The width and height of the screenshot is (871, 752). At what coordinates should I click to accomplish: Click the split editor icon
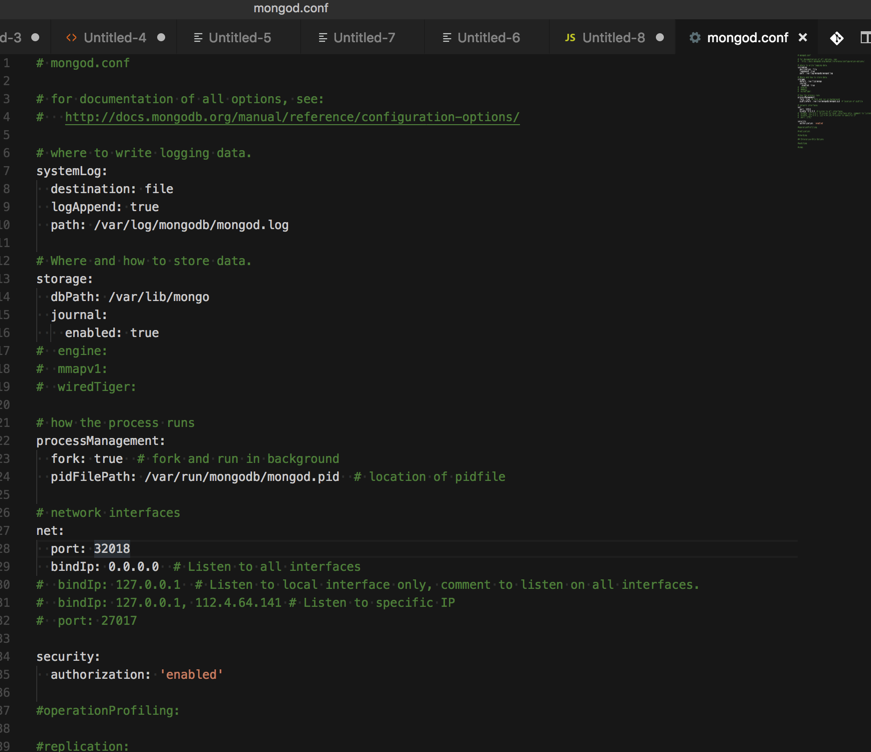click(865, 38)
